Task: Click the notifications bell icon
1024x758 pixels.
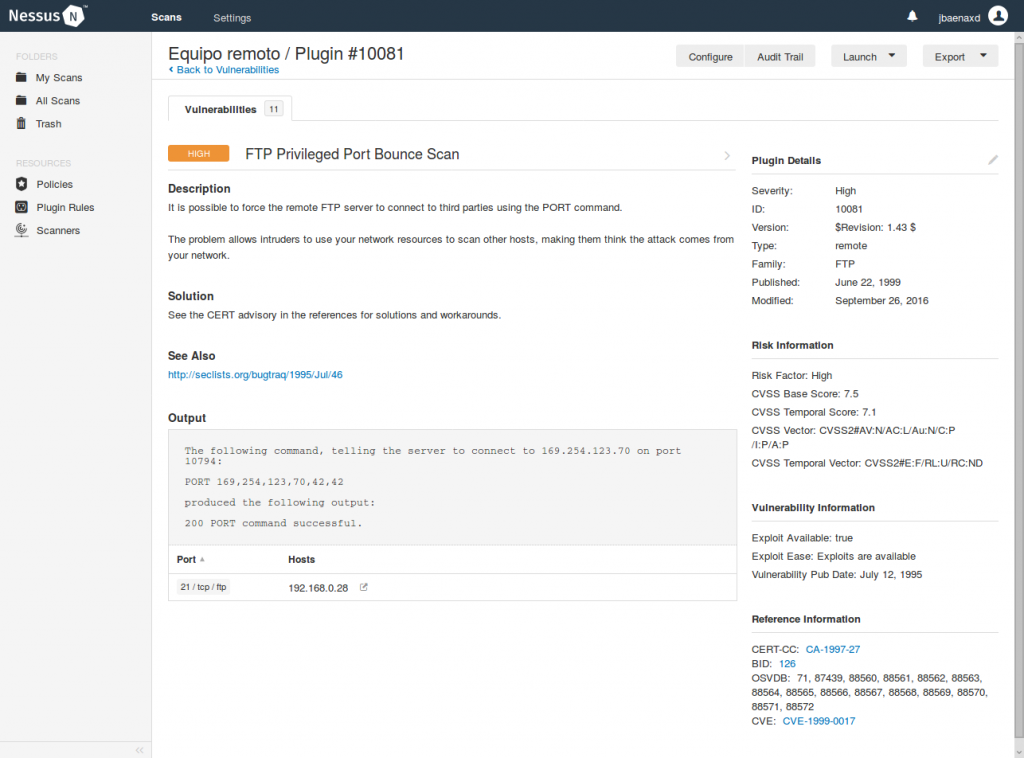Action: pyautogui.click(x=912, y=17)
